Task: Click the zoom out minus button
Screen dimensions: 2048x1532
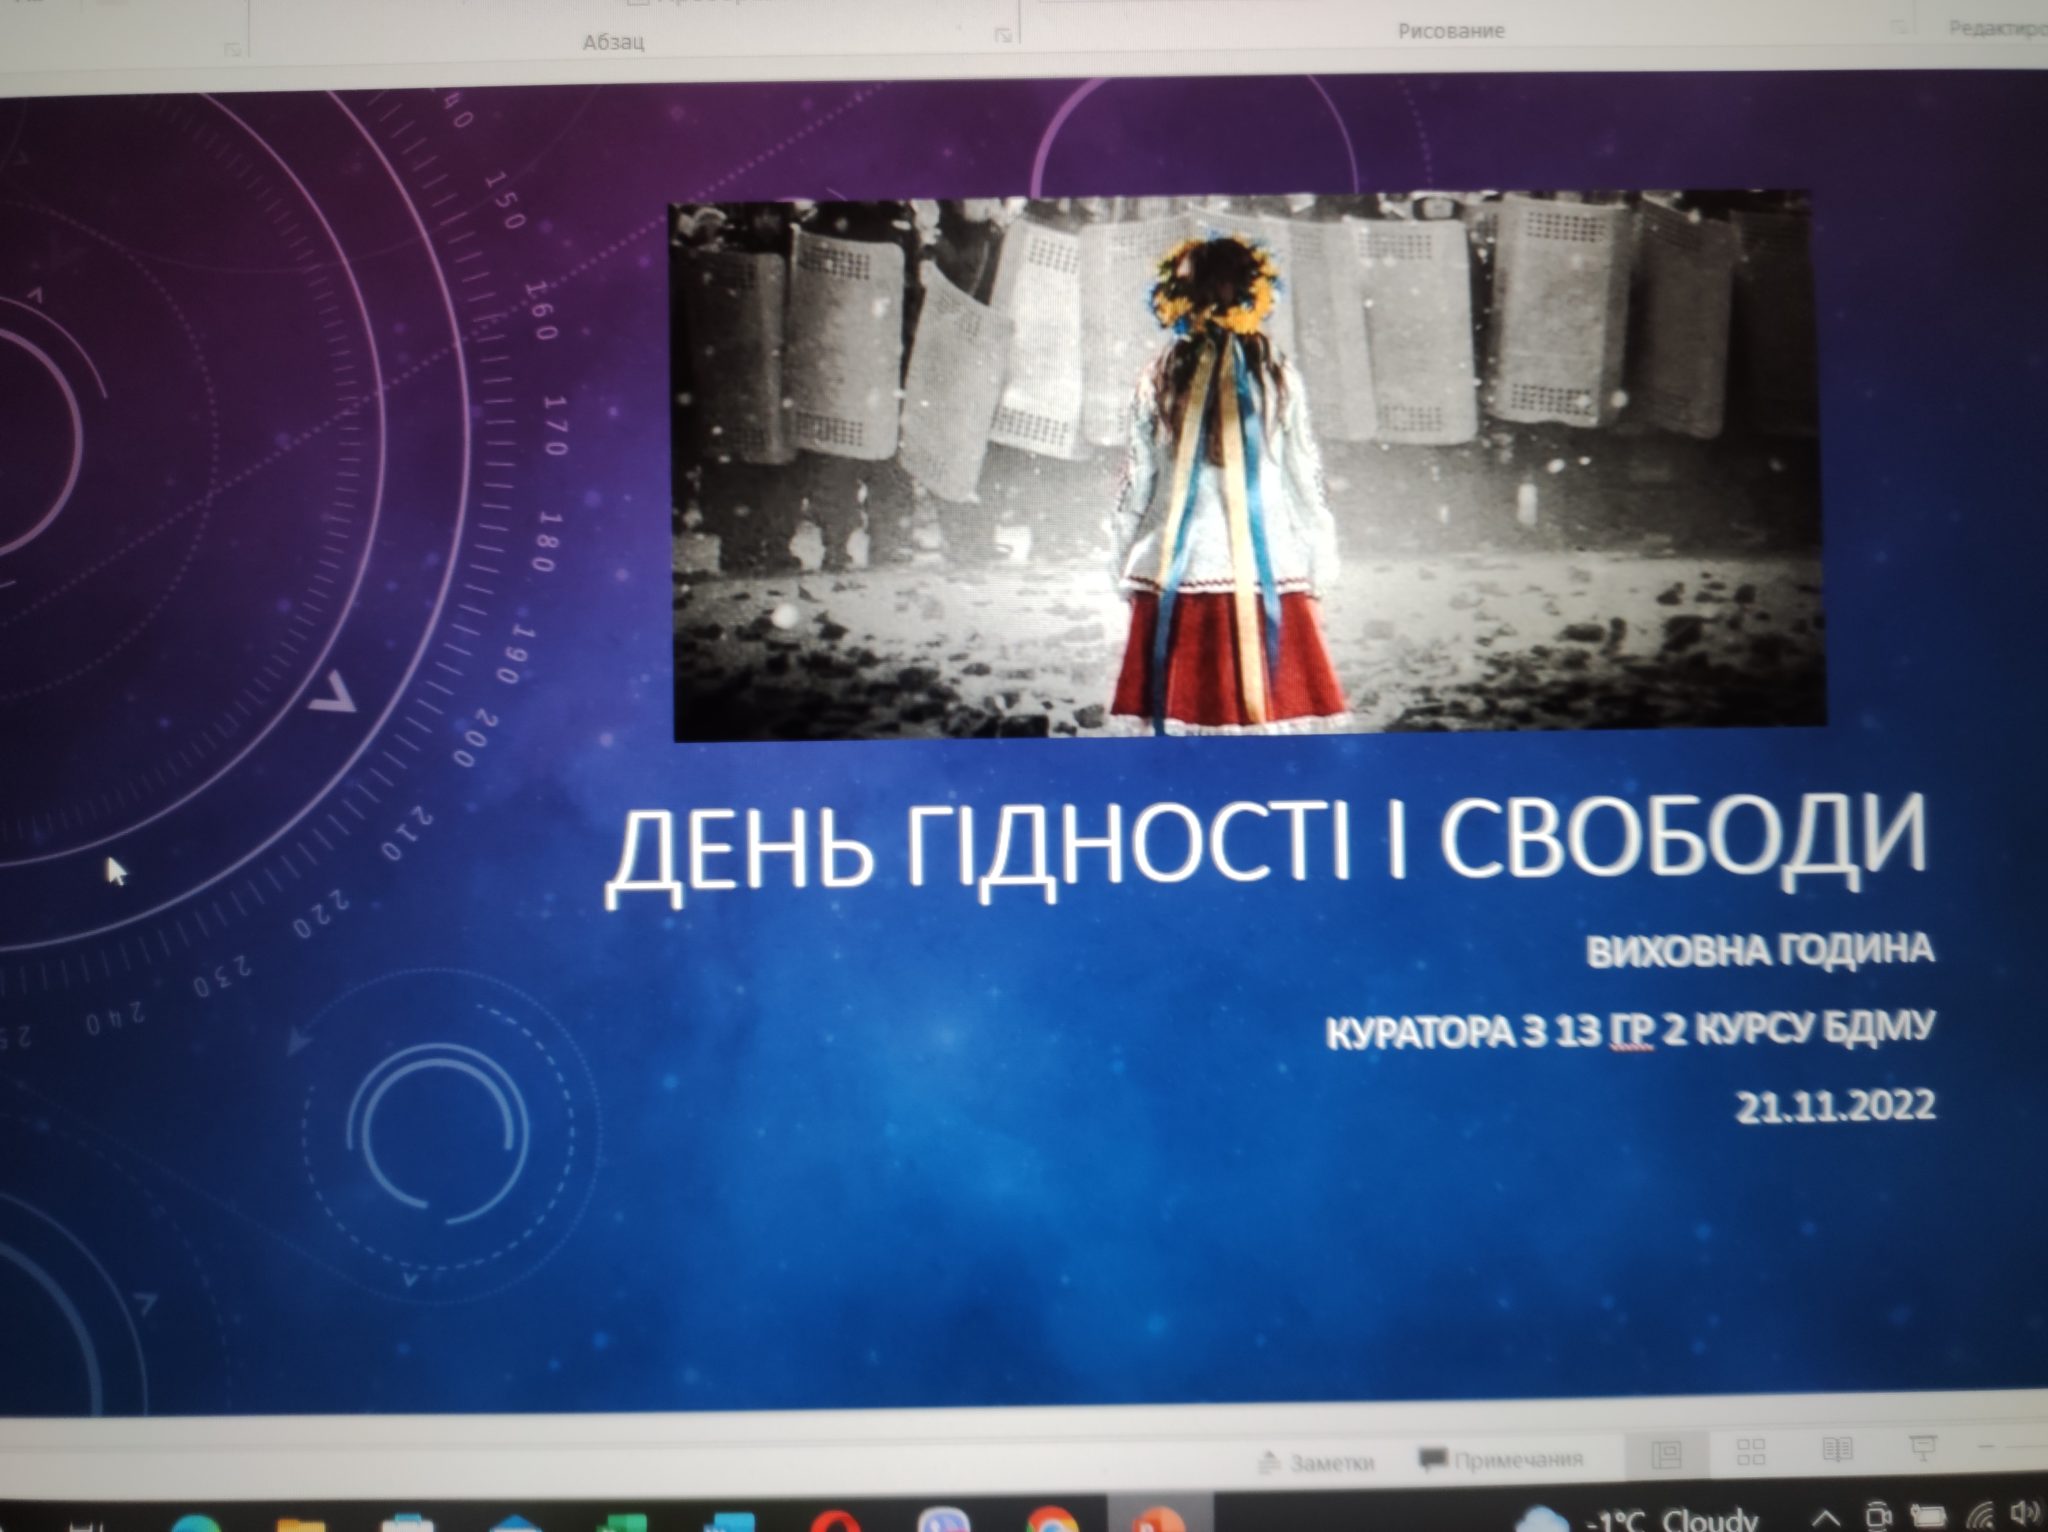Action: click(1986, 1446)
